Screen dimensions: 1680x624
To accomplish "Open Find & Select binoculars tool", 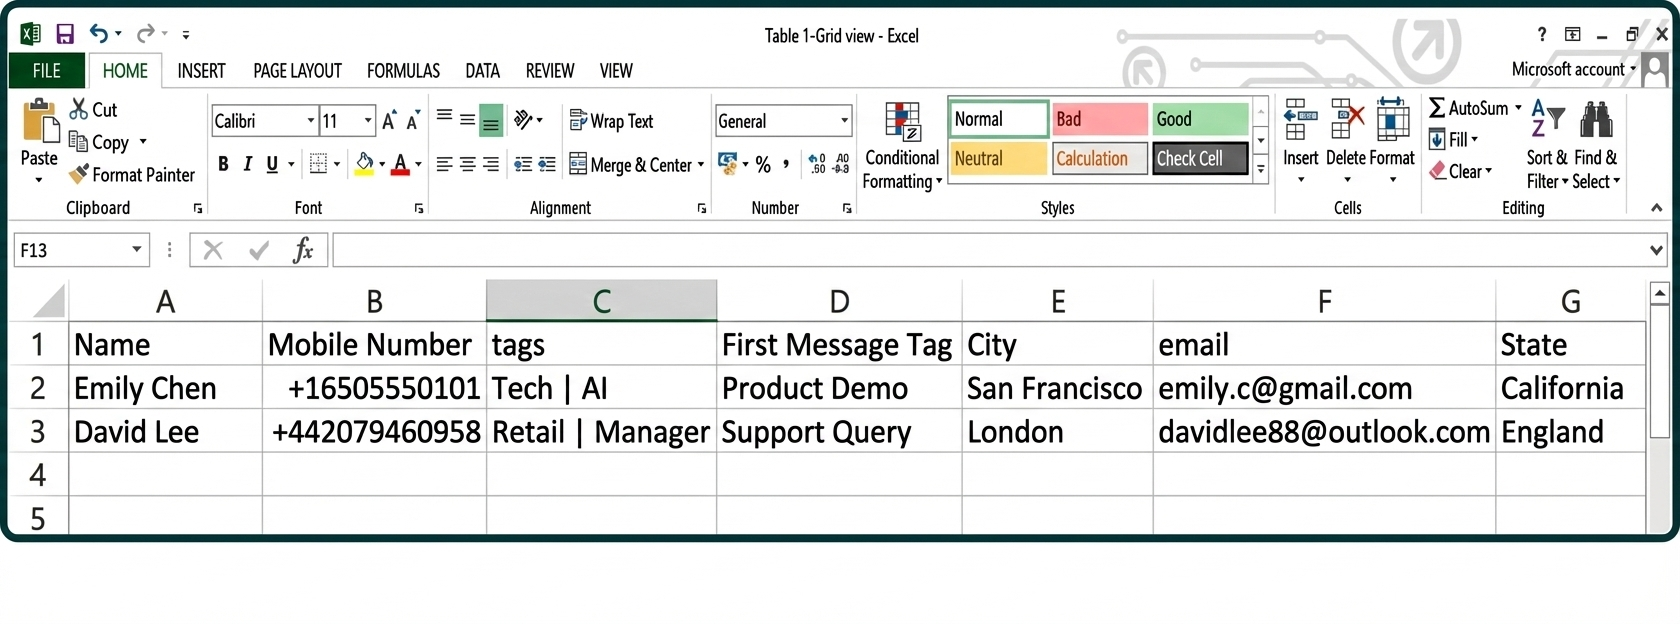I will tap(1595, 122).
